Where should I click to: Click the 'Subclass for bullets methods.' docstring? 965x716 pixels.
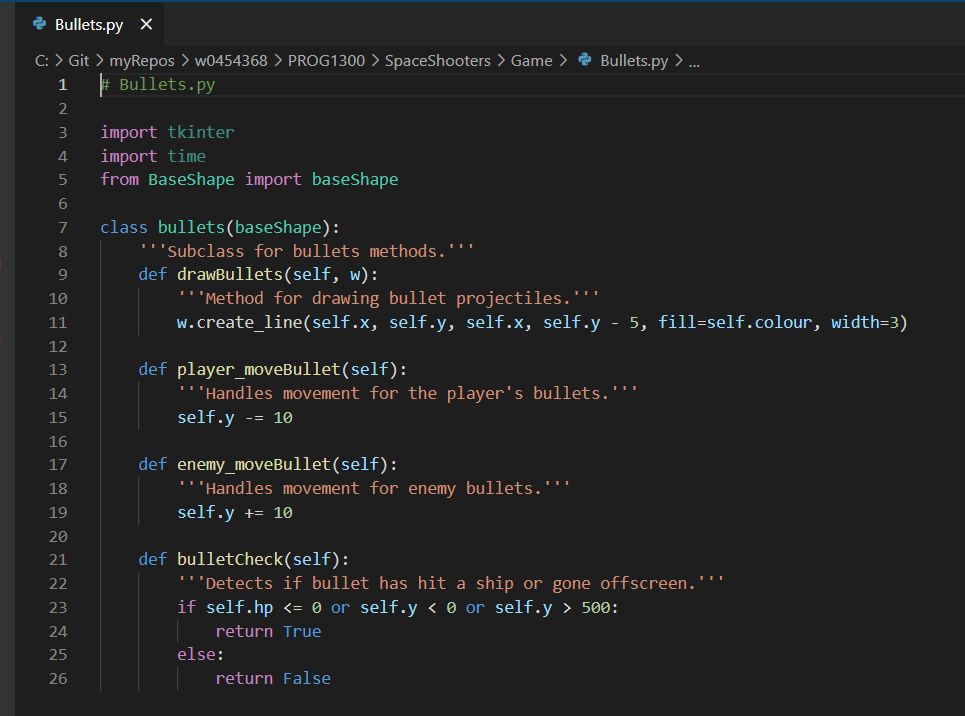[x=306, y=251]
